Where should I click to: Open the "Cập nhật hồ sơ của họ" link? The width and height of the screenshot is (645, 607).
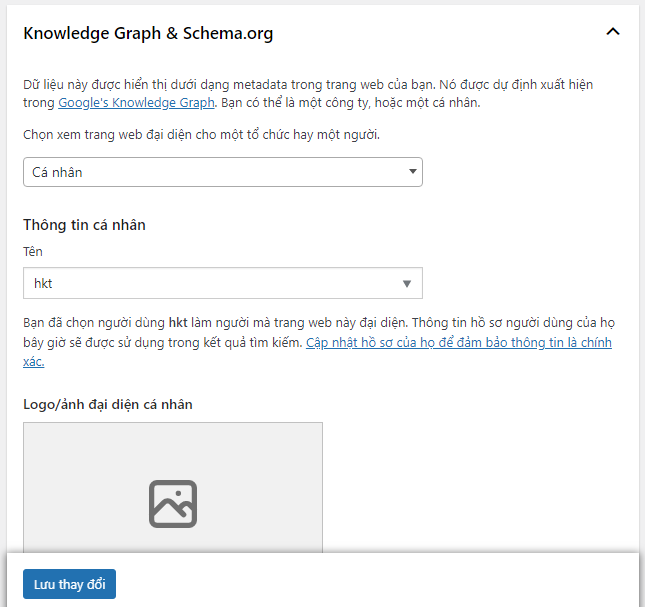coord(458,343)
